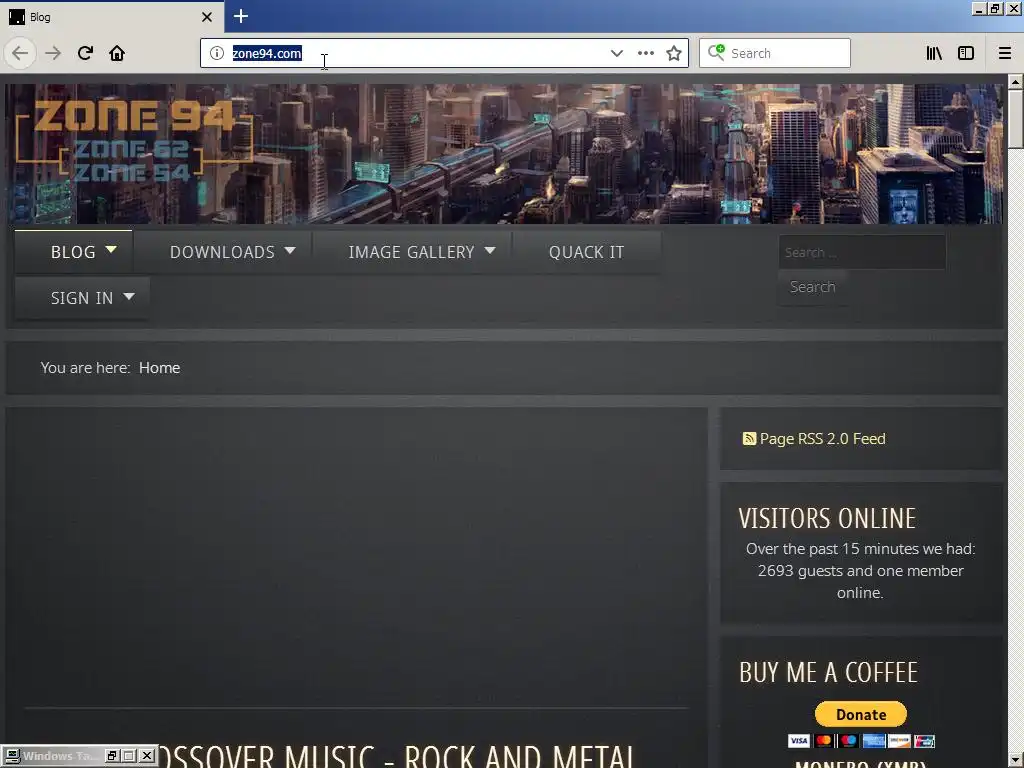The height and width of the screenshot is (768, 1024).
Task: Click the site search text box
Action: 862,252
